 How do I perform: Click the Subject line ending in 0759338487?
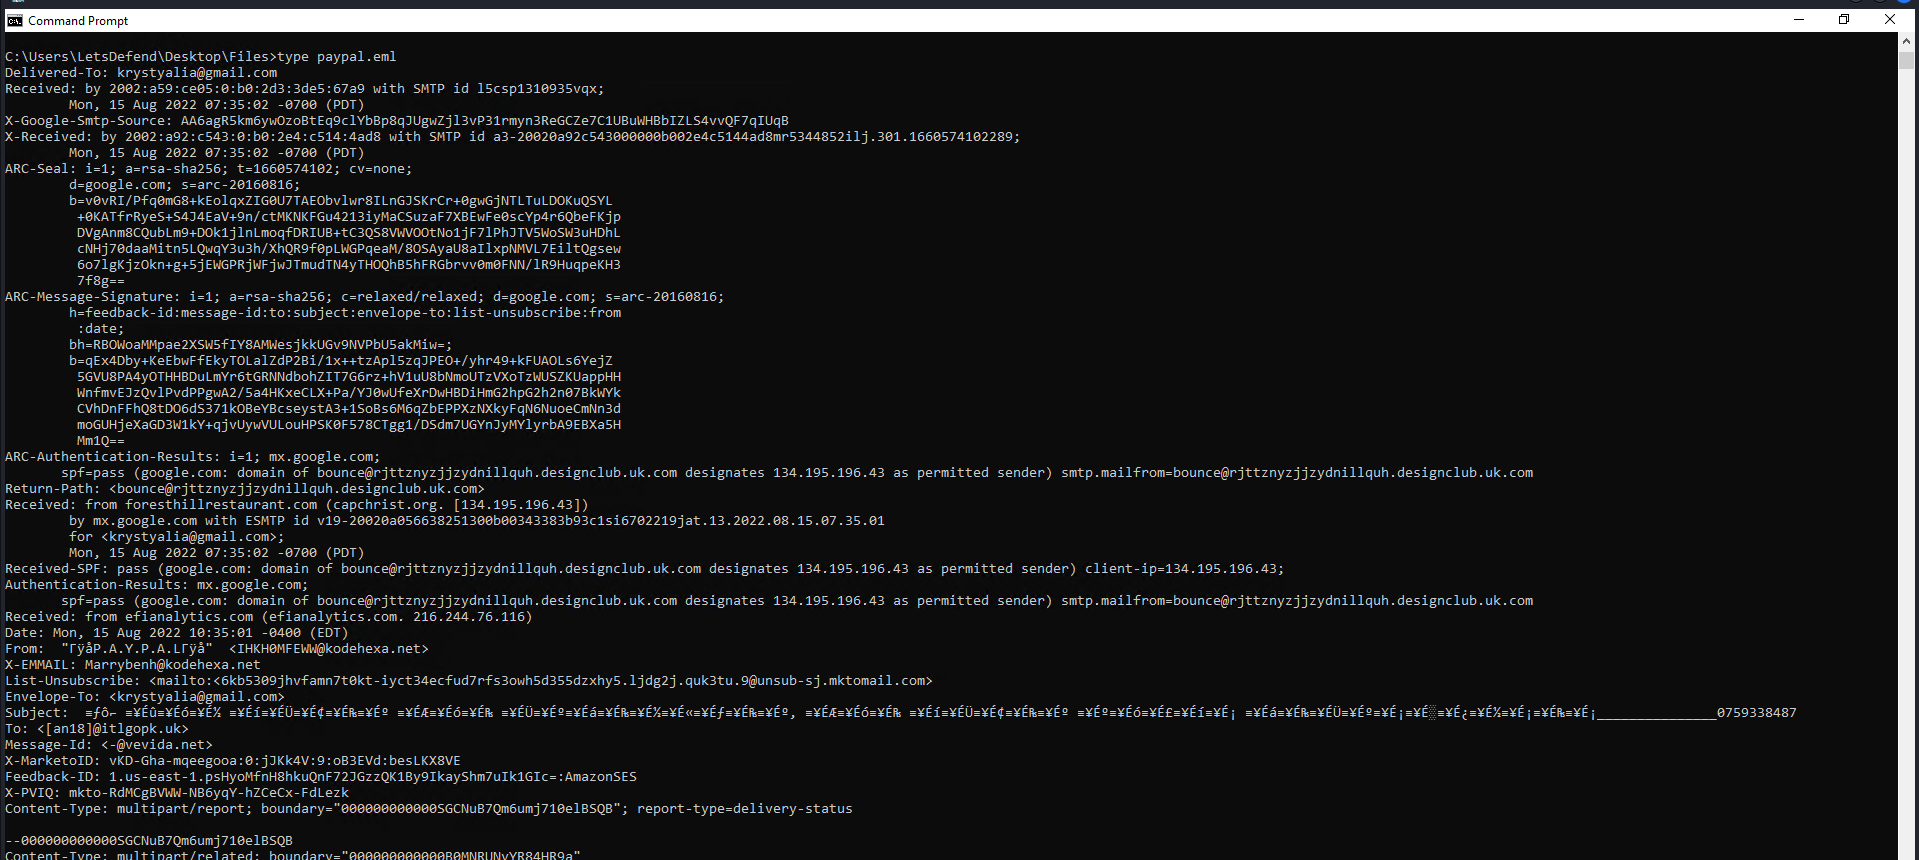click(901, 713)
